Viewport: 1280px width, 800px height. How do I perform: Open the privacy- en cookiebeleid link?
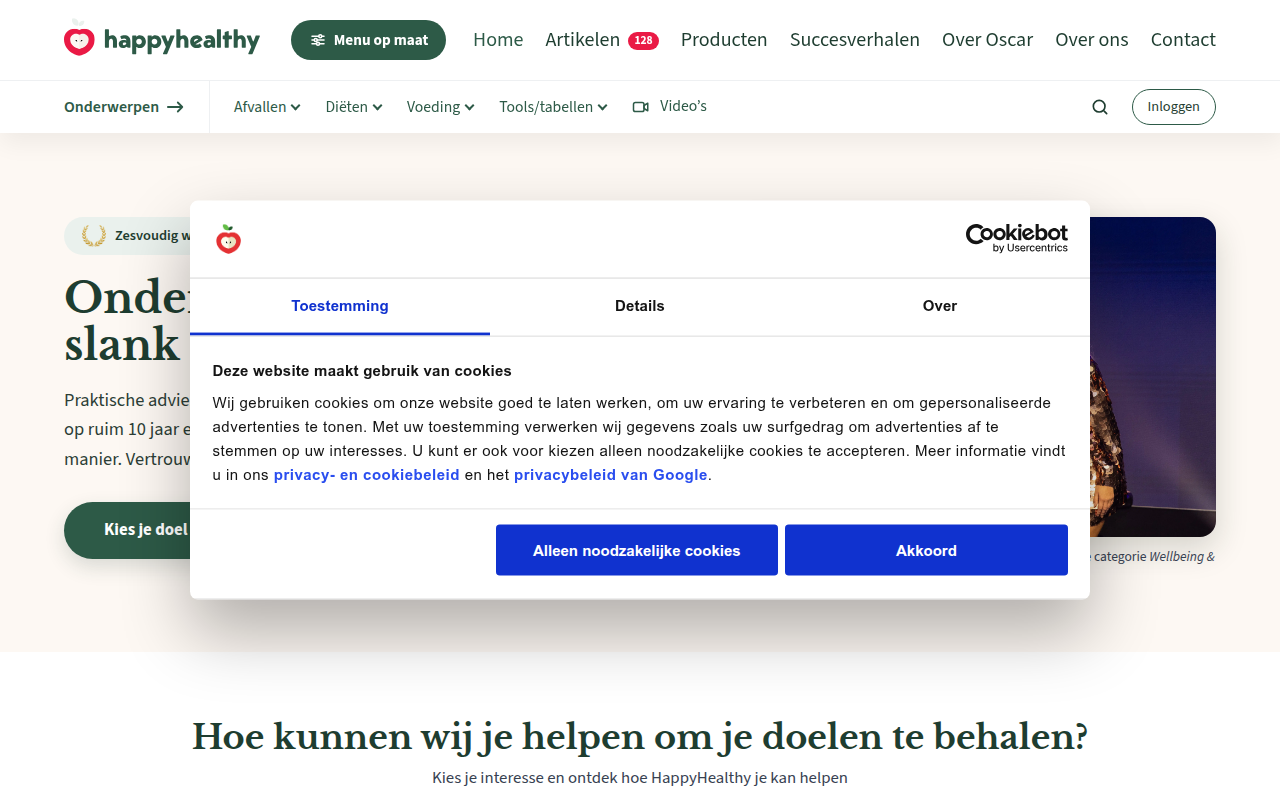tap(367, 475)
